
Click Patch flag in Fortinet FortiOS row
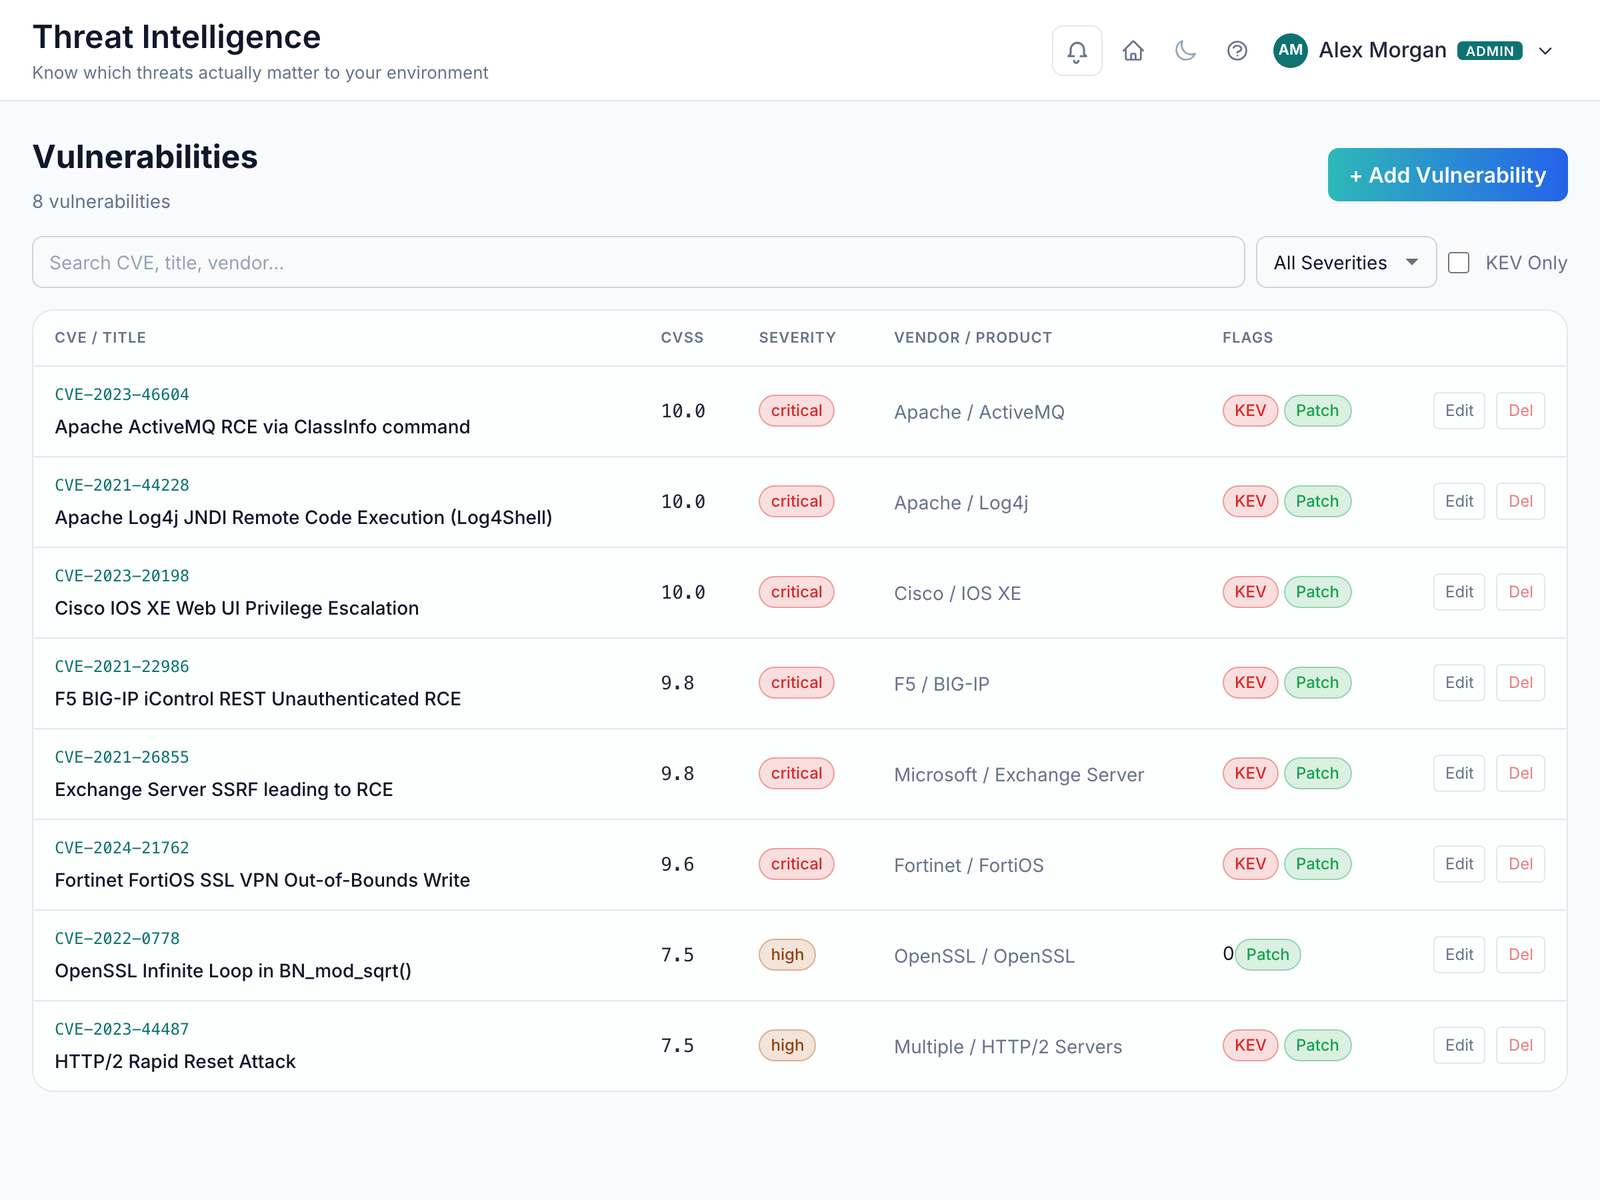coord(1317,864)
